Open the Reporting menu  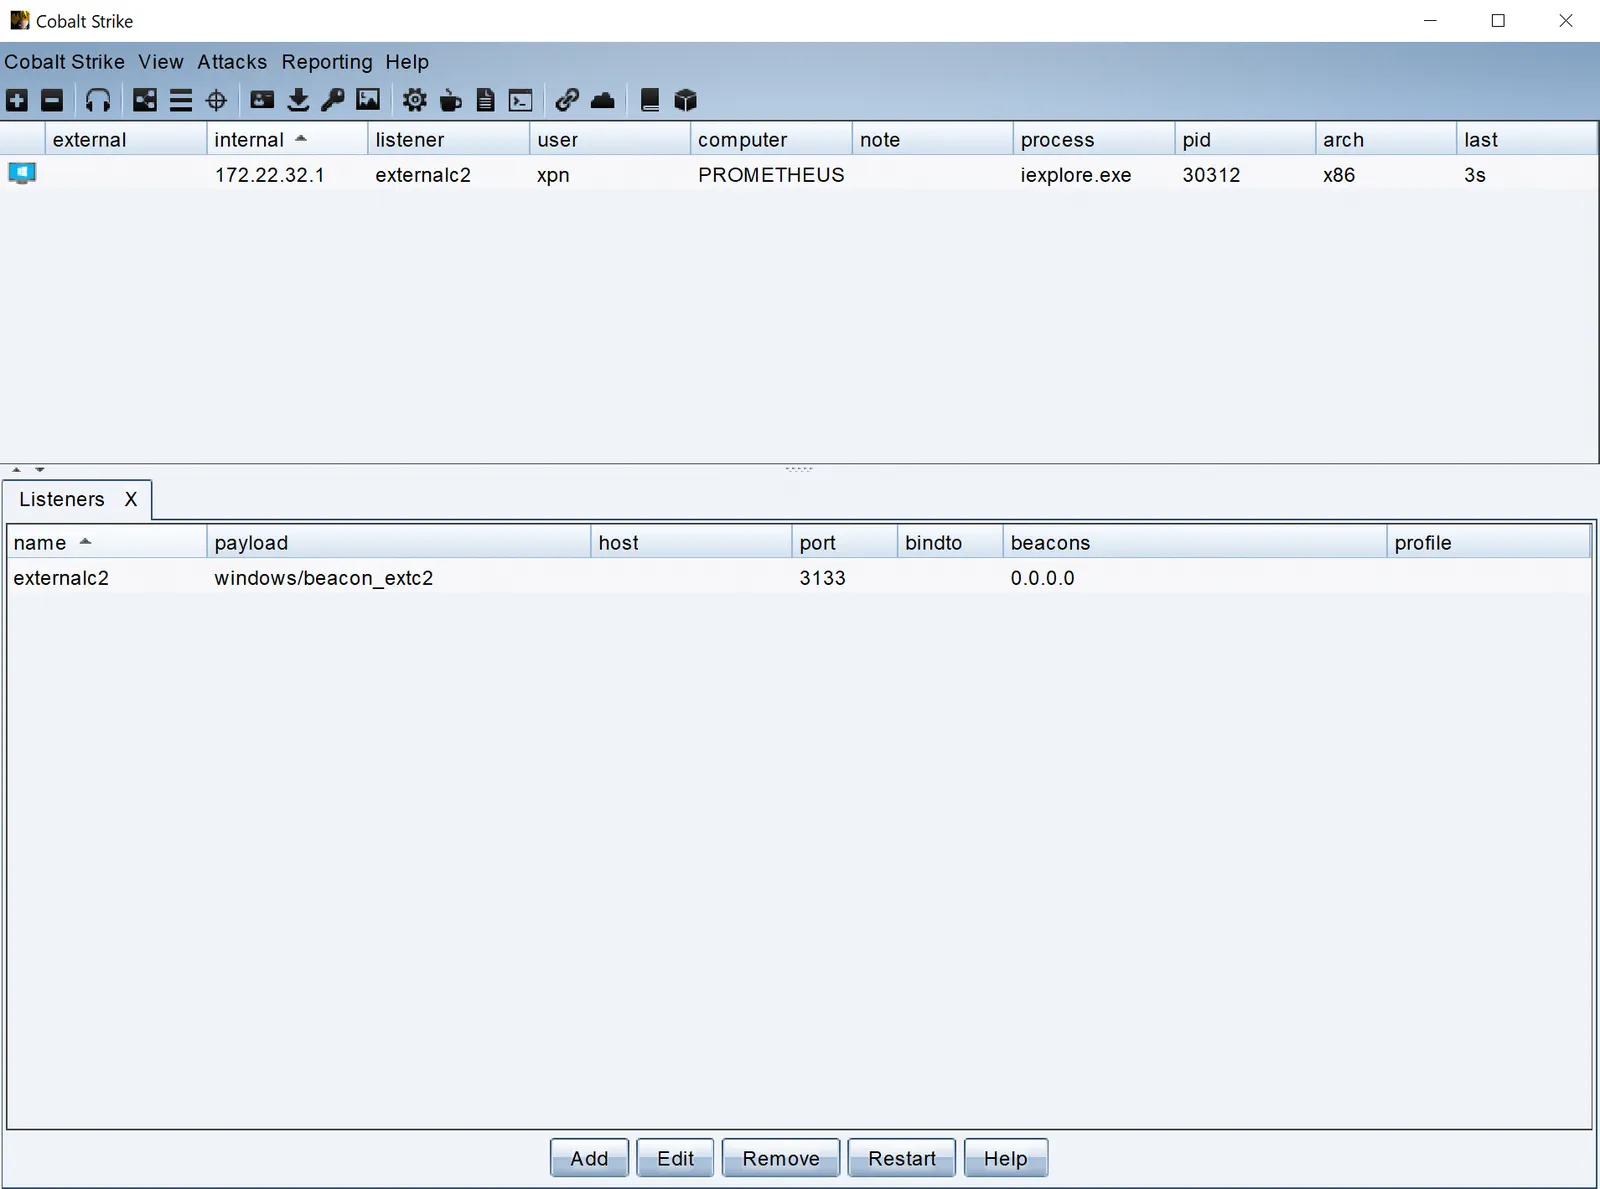327,62
